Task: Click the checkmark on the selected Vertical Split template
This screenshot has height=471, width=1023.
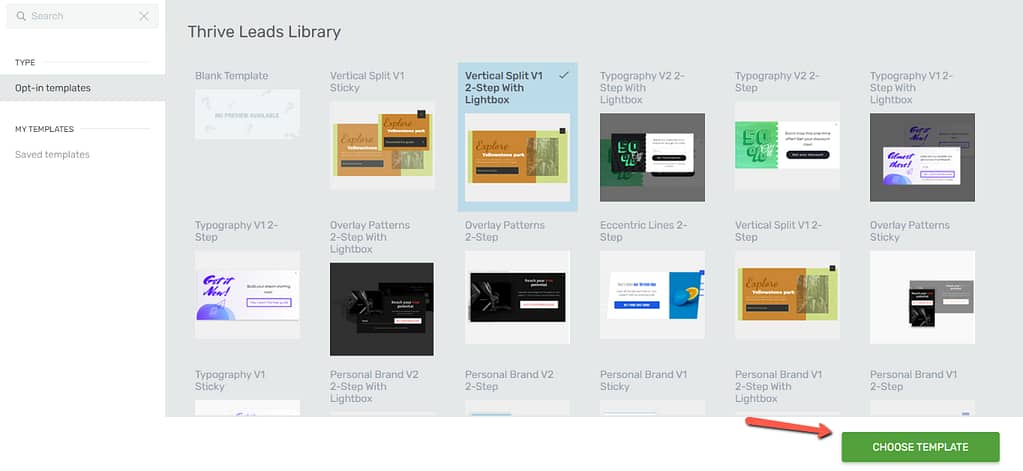Action: point(564,76)
